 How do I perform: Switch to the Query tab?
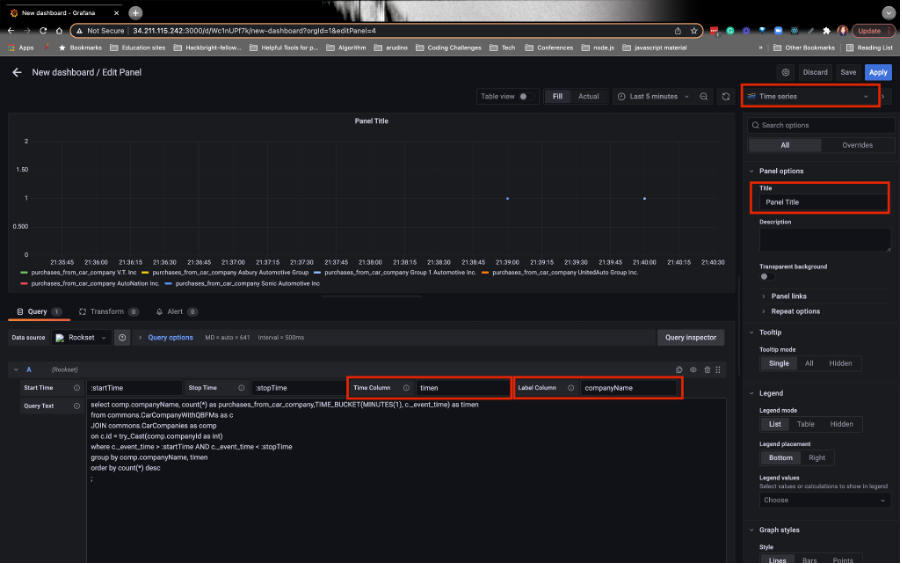(38, 312)
